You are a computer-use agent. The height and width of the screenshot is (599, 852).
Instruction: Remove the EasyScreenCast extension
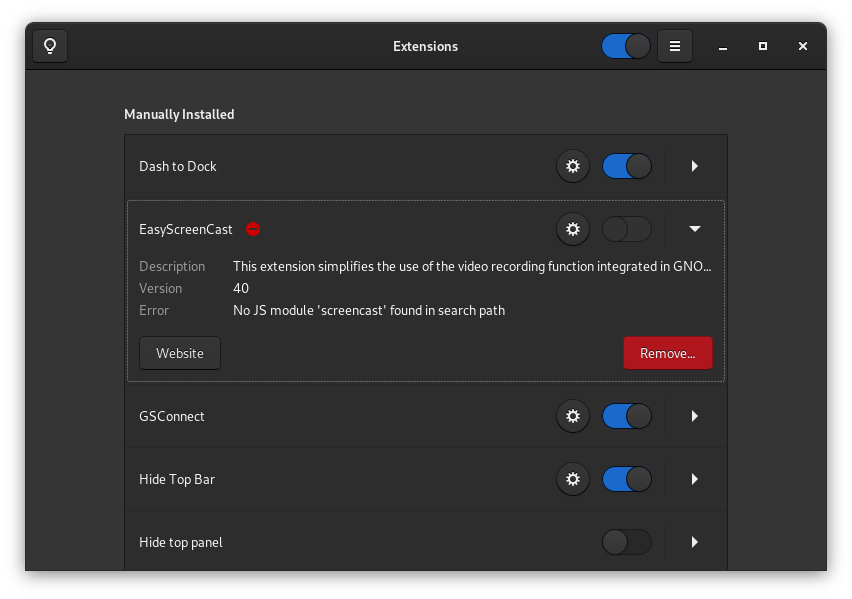[667, 353]
